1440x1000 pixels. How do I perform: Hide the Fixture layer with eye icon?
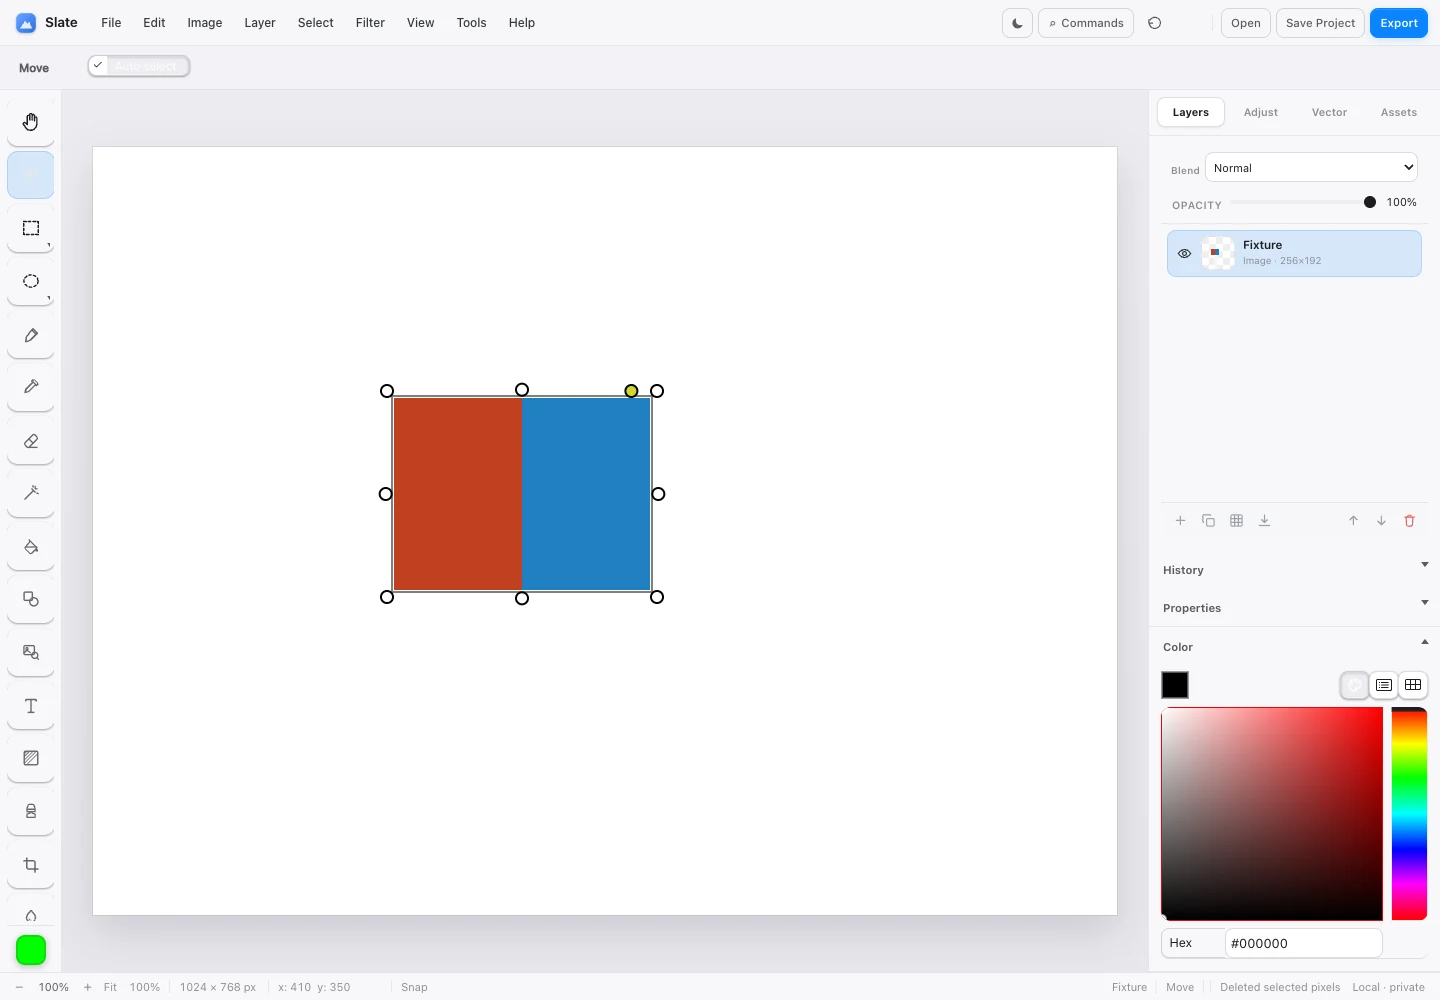[x=1184, y=254]
